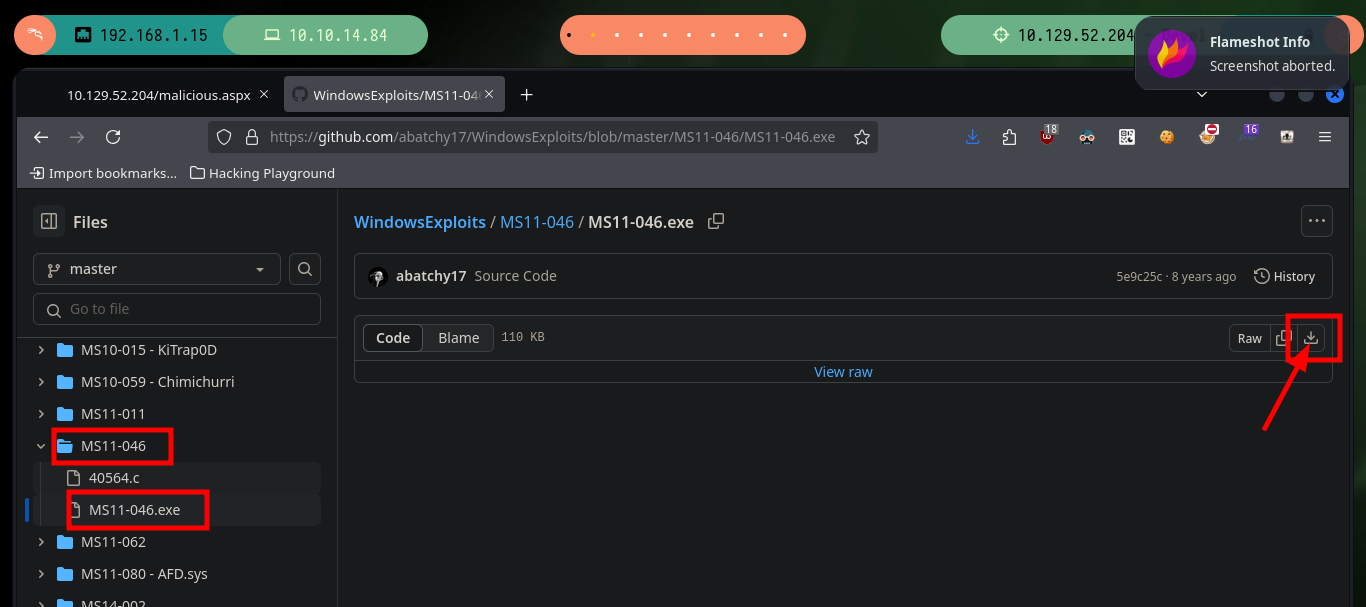The width and height of the screenshot is (1366, 607).
Task: Close the WindowsExploits GitHub tab
Action: click(491, 94)
